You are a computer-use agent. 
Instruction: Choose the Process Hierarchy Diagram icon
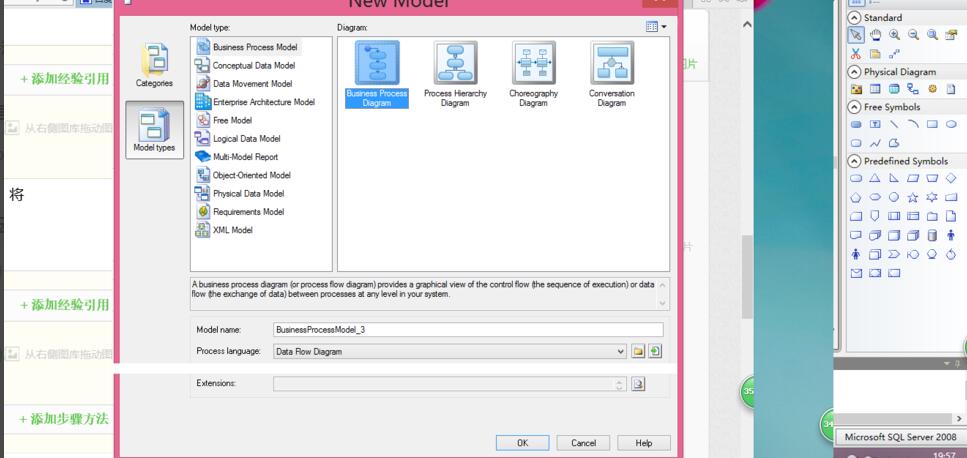[x=455, y=64]
